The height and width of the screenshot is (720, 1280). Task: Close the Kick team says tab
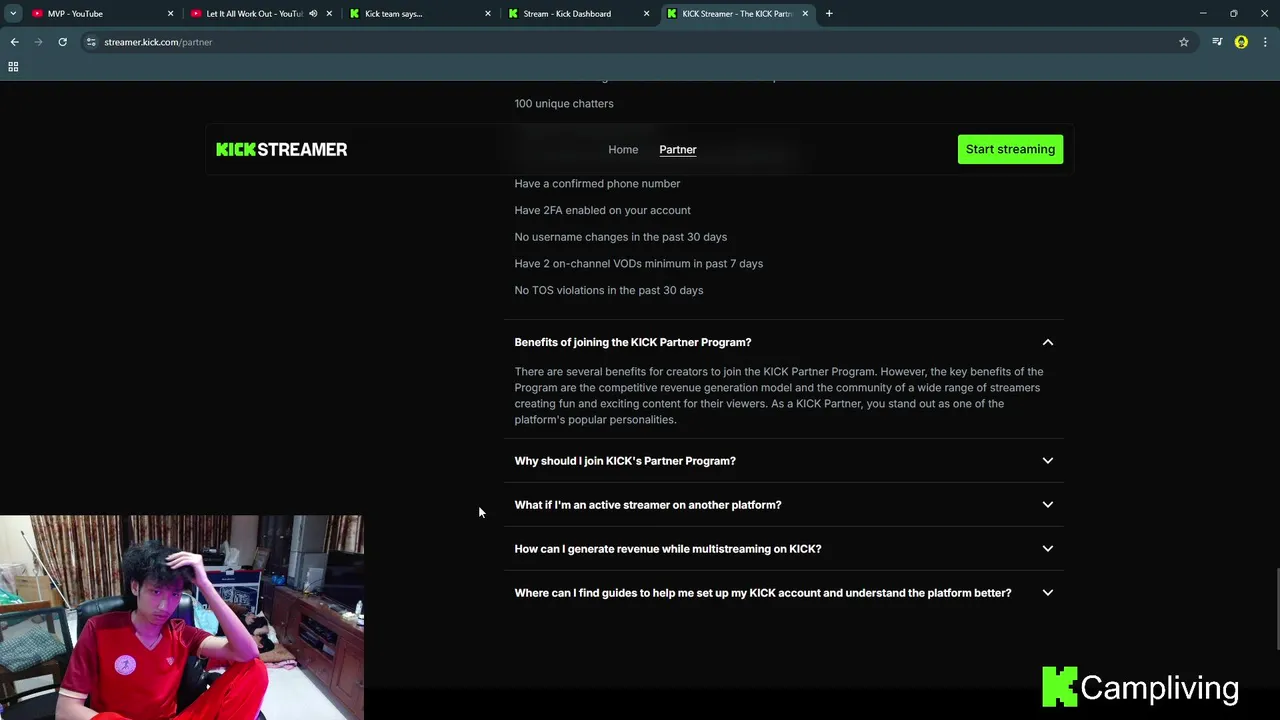[488, 14]
